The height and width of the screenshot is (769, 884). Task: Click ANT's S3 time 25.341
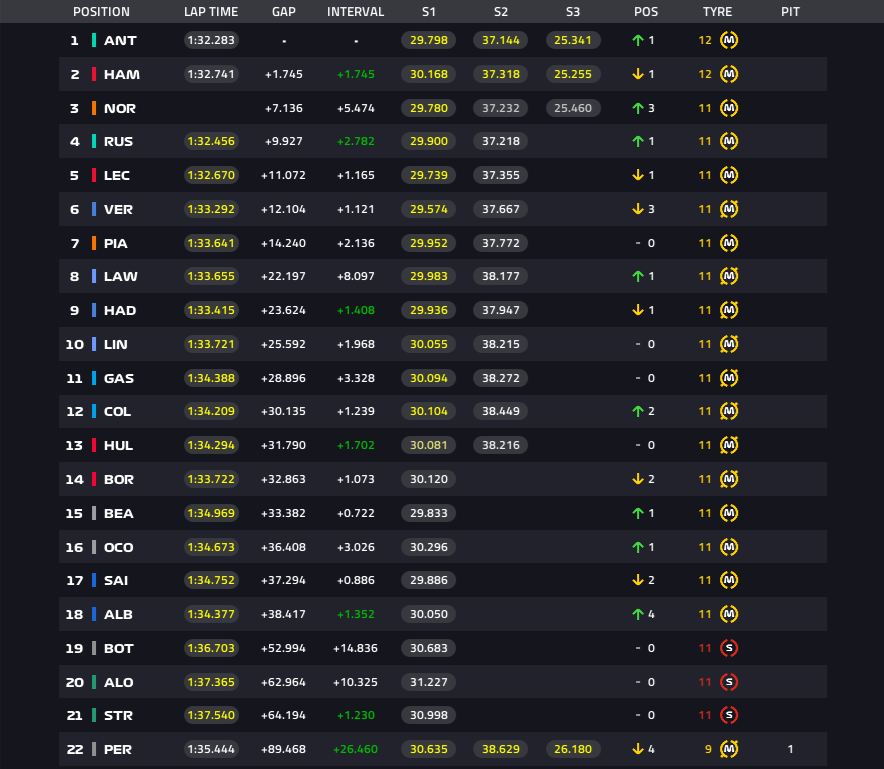tap(573, 40)
